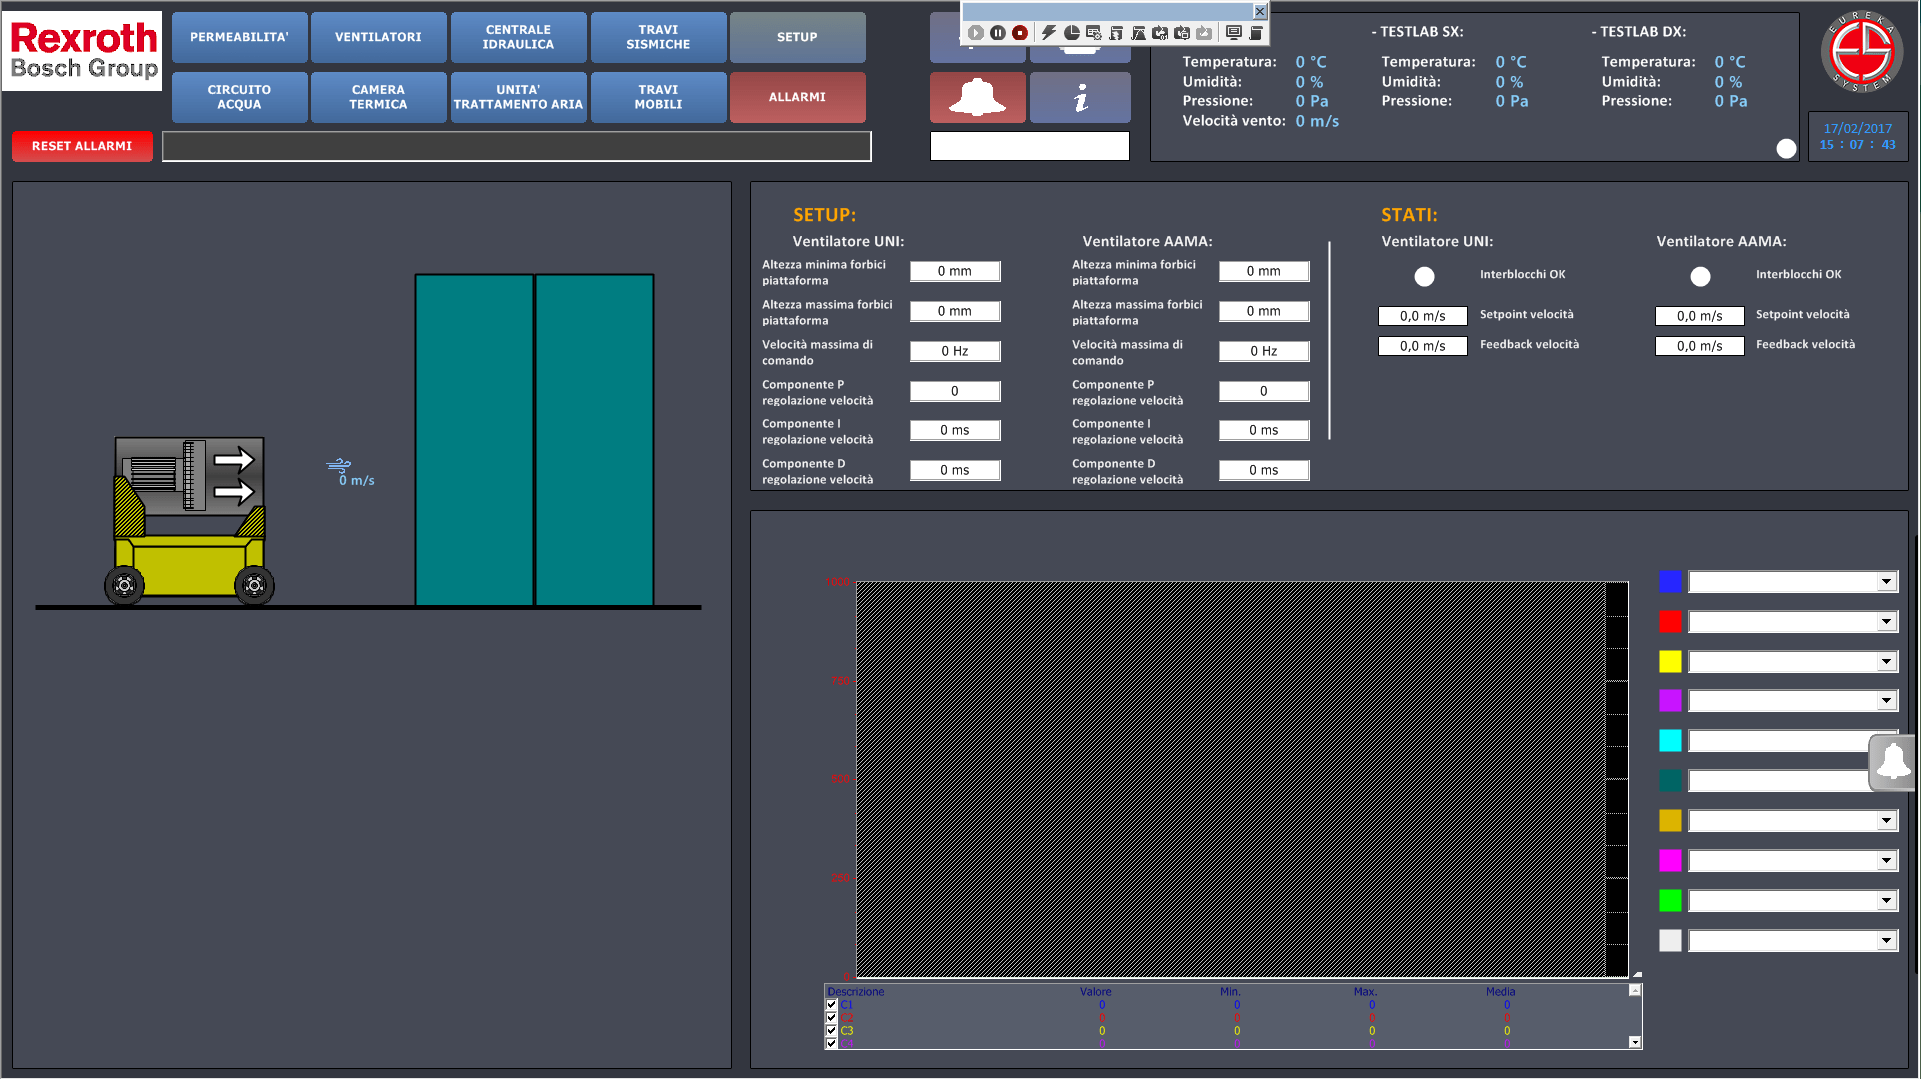Click the red ALLARMI button
The image size is (1921, 1079).
[797, 97]
